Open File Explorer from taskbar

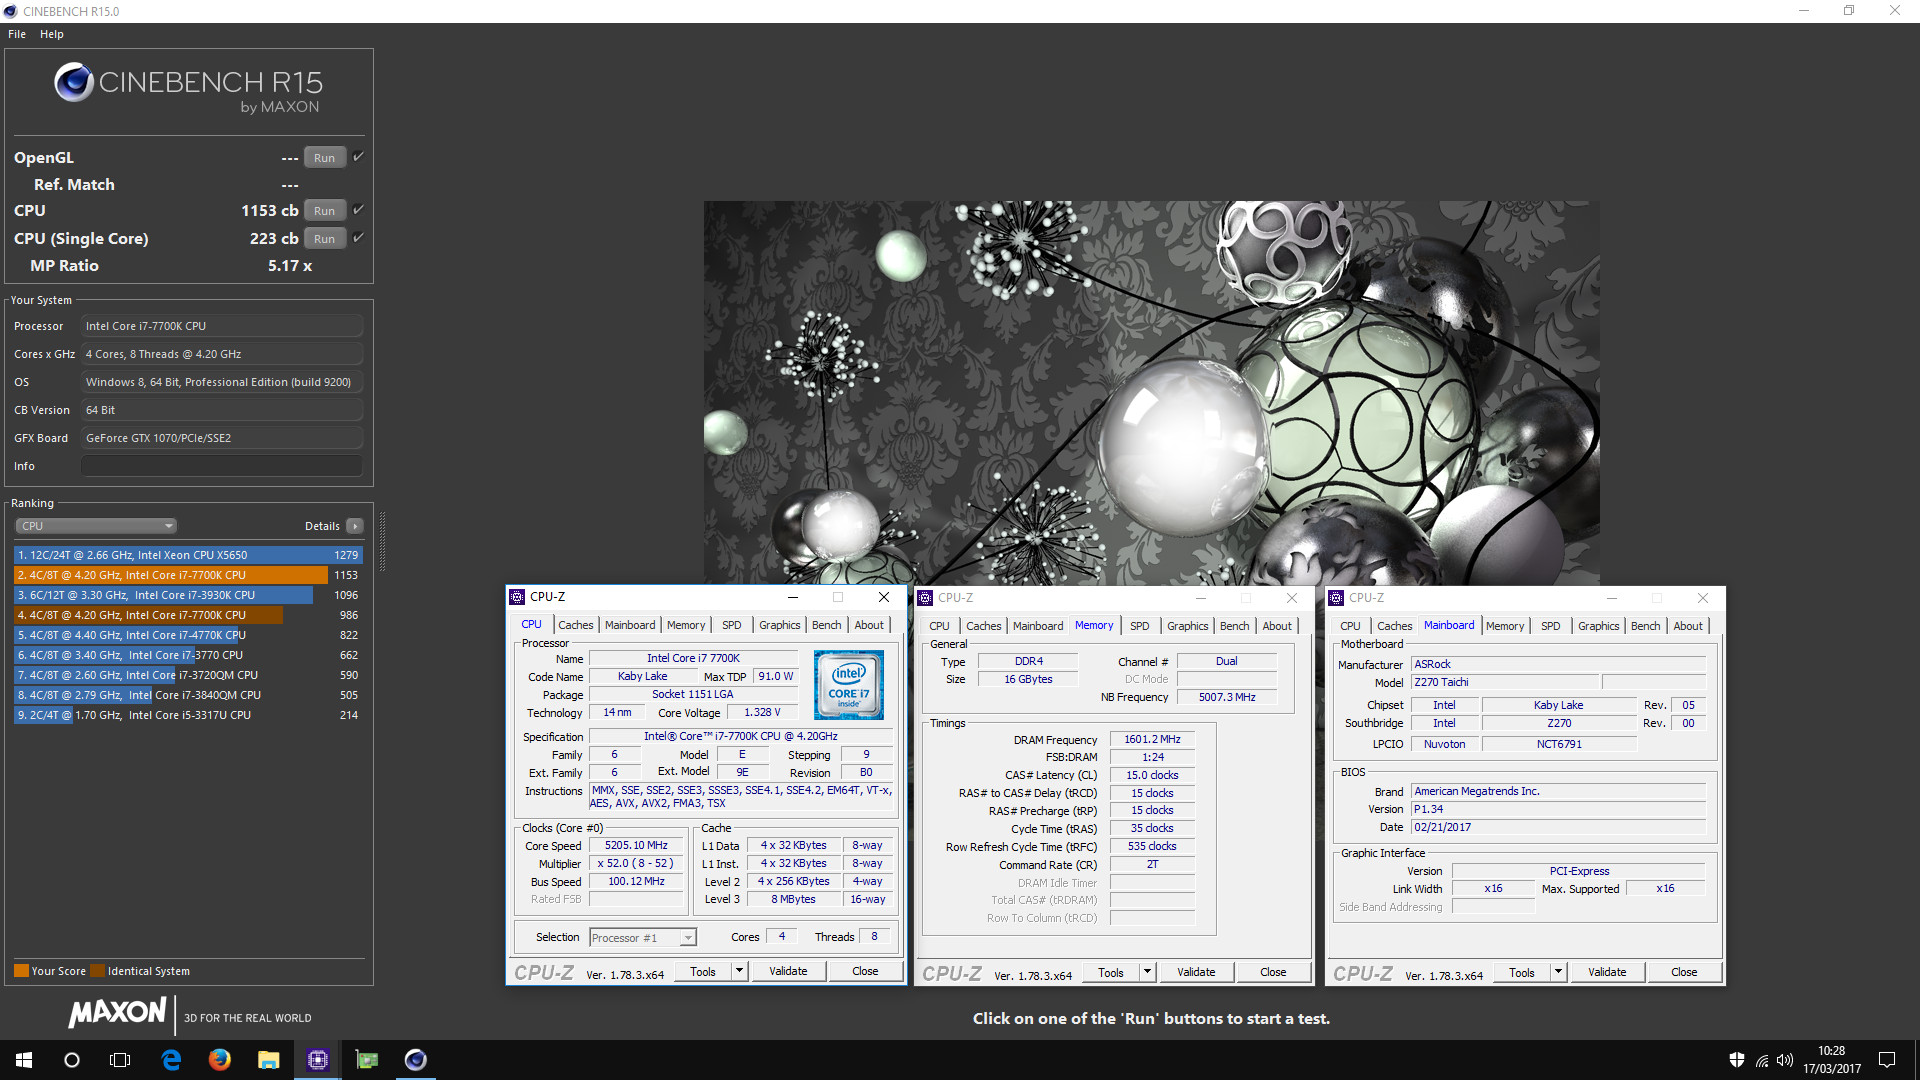tap(268, 1060)
